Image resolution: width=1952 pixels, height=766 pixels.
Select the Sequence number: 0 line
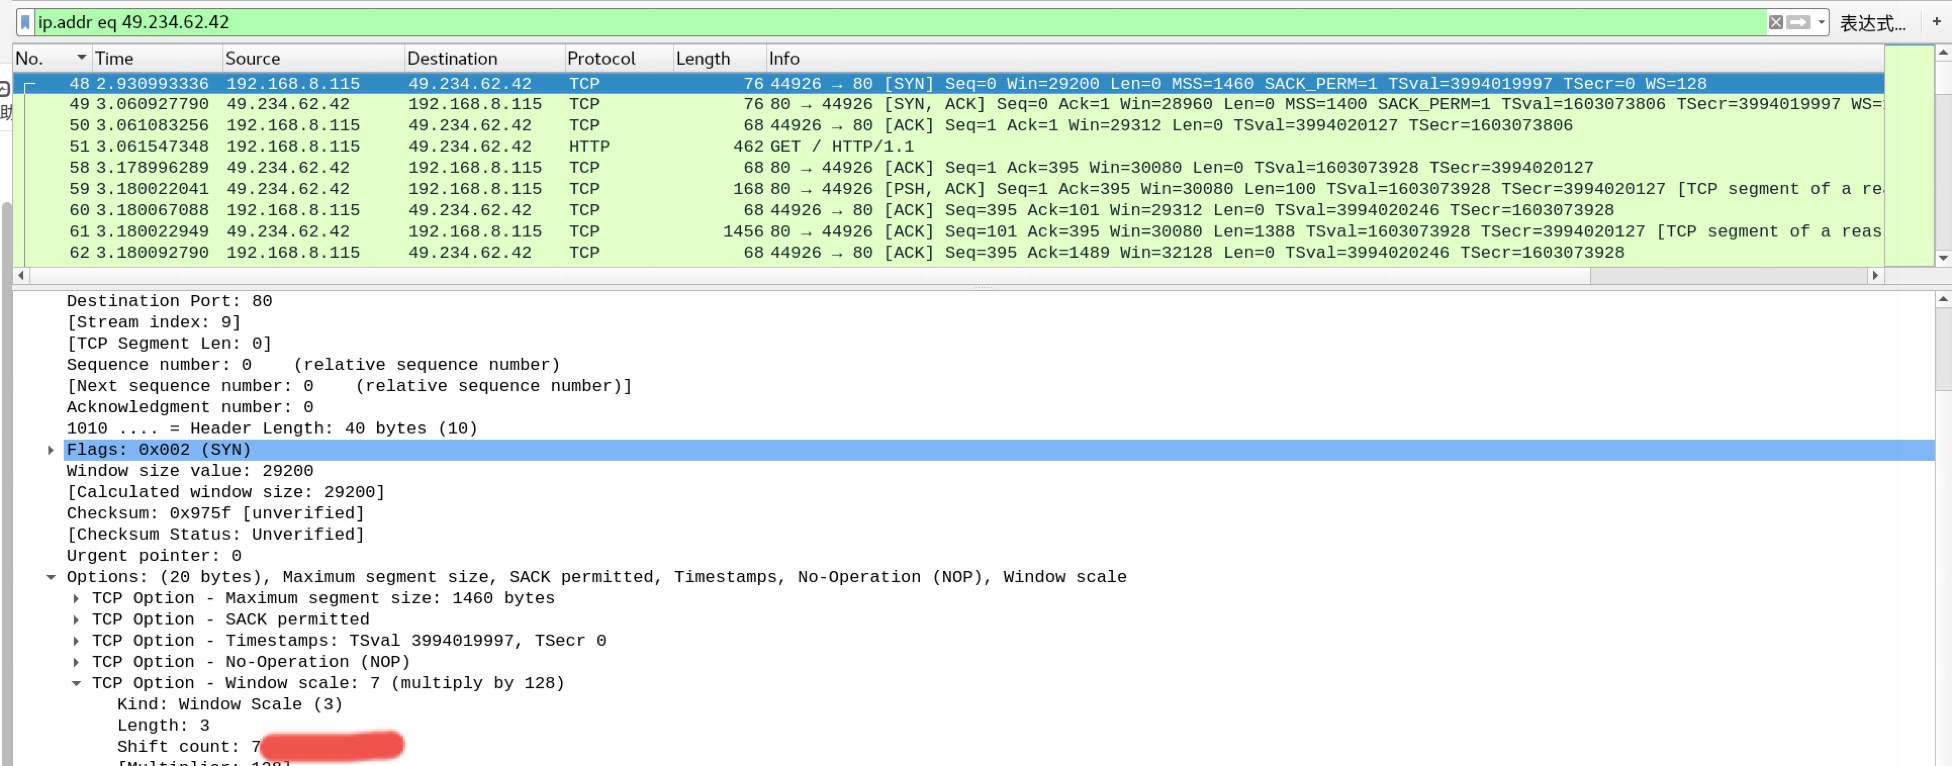(313, 365)
